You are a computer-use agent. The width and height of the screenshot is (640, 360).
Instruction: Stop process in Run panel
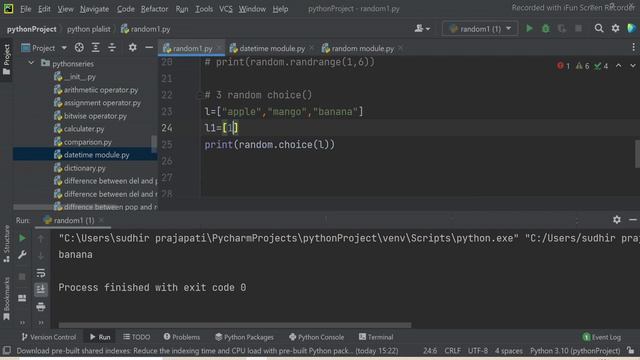click(x=22, y=277)
